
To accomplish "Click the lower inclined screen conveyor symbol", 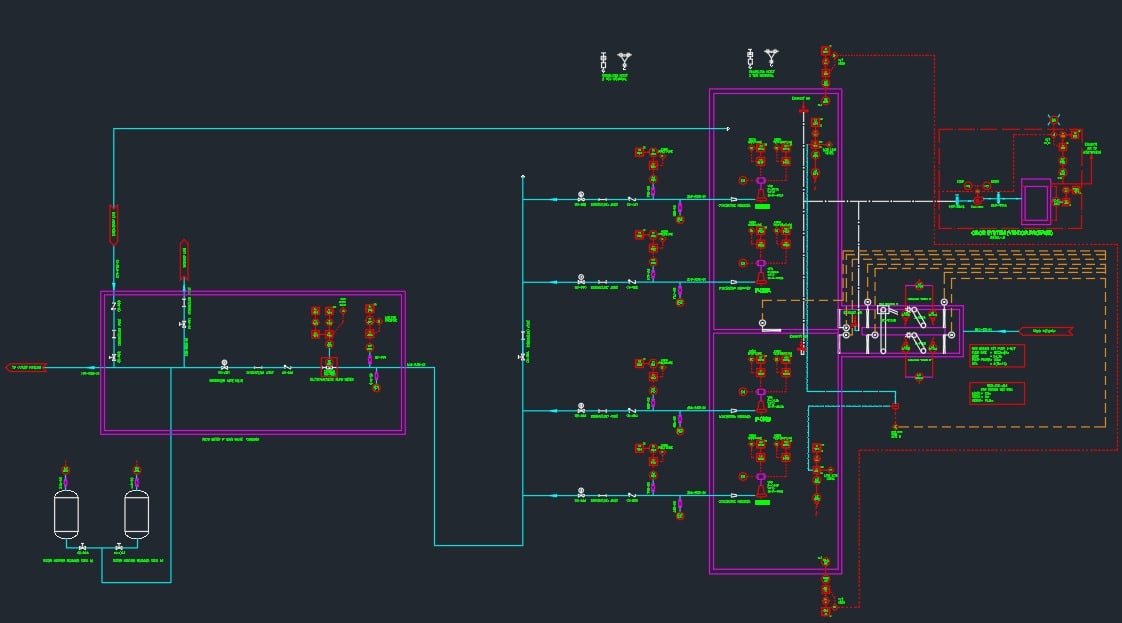I will (917, 343).
